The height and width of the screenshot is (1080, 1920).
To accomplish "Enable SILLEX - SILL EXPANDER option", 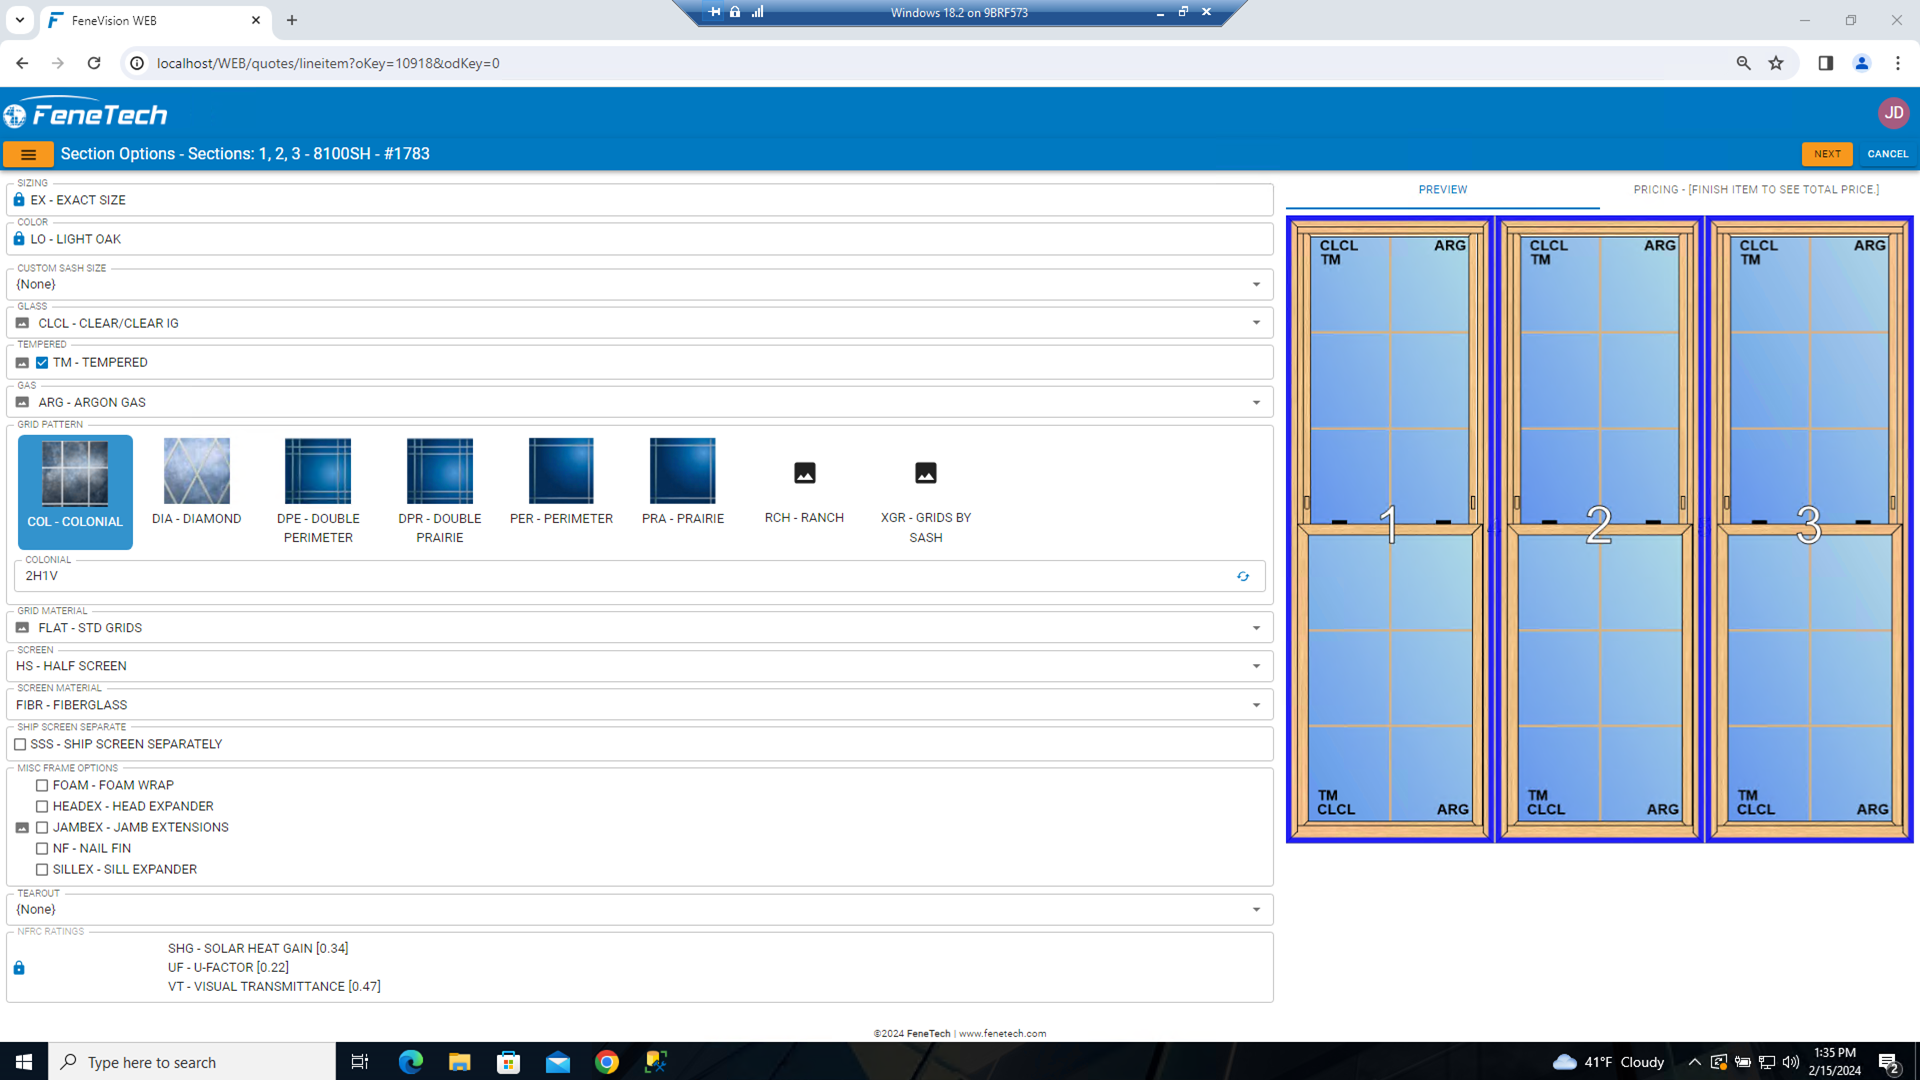I will [x=42, y=870].
